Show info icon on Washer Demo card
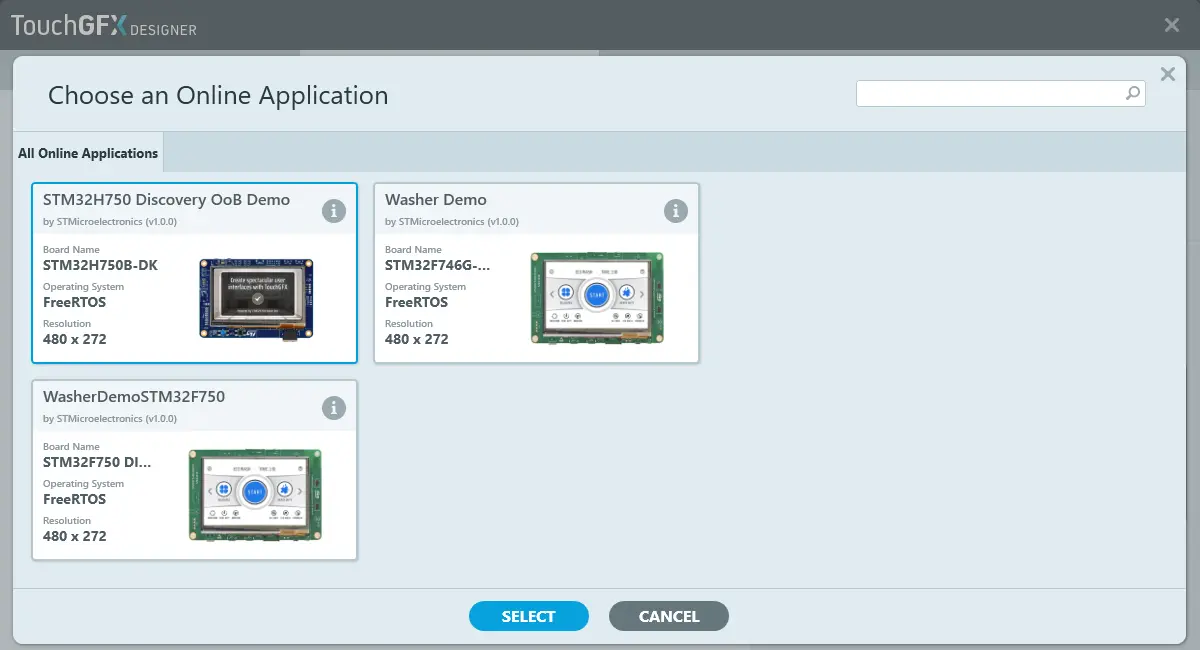Viewport: 1200px width, 650px height. point(676,211)
